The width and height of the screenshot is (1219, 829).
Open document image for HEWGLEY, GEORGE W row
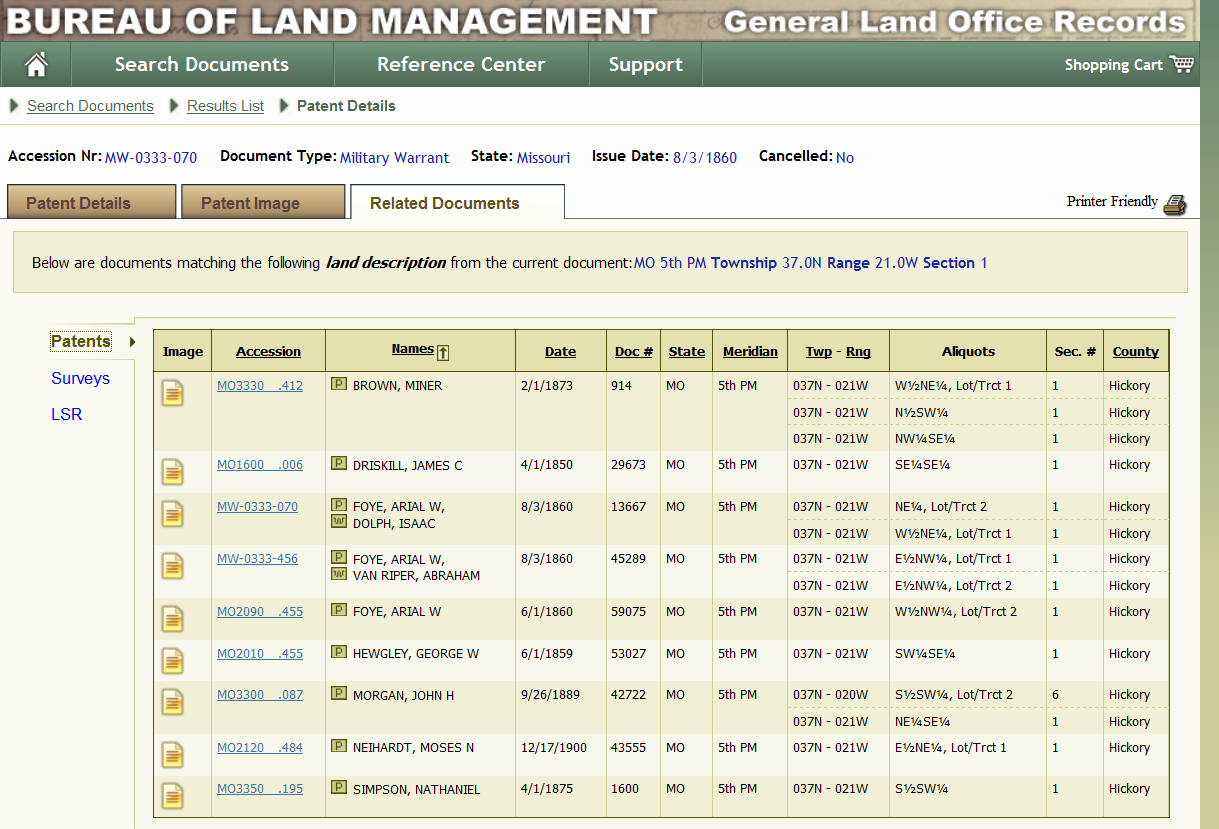coord(173,661)
